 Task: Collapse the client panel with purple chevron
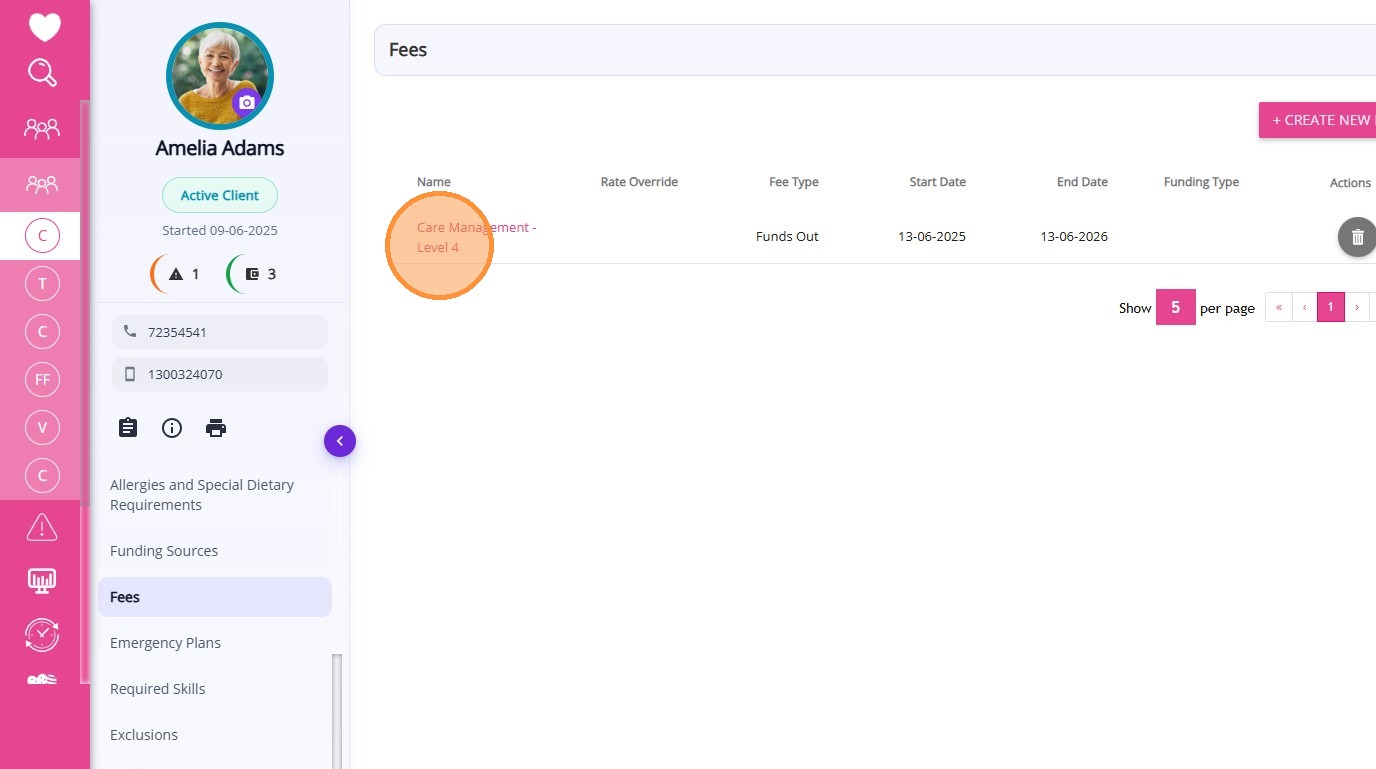(x=340, y=441)
